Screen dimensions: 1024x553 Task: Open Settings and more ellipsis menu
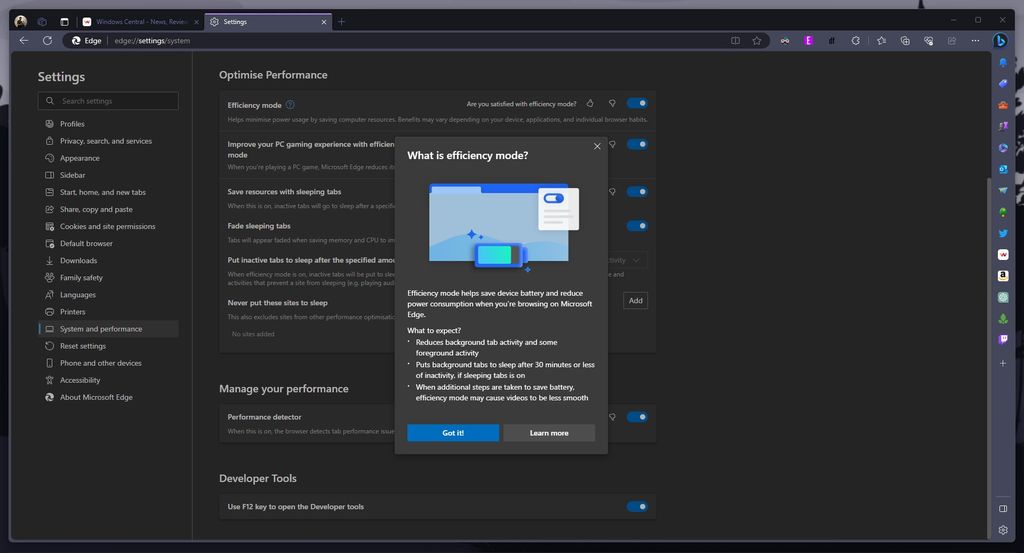click(x=975, y=40)
